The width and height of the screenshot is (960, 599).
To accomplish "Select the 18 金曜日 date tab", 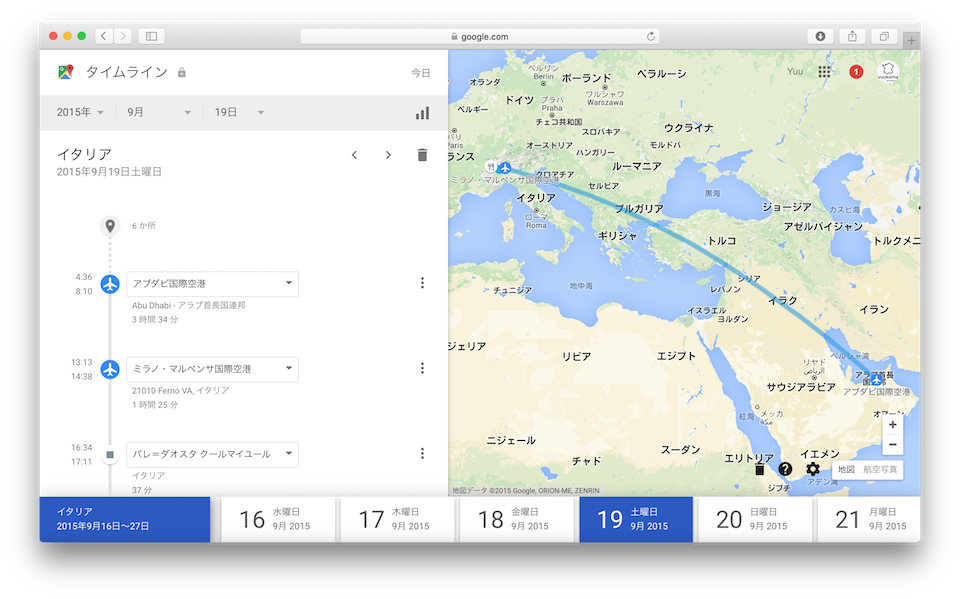I will click(516, 520).
